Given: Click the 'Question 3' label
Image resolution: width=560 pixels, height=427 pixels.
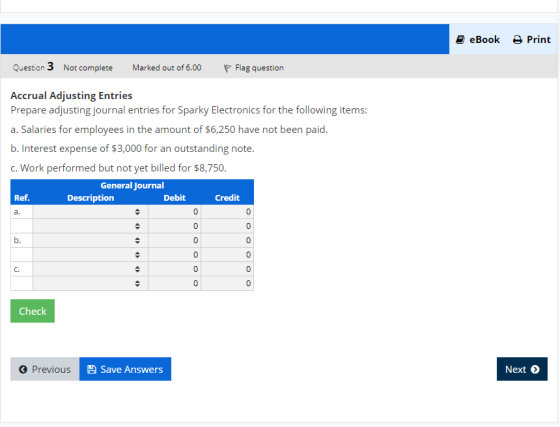Looking at the screenshot, I should (x=33, y=67).
